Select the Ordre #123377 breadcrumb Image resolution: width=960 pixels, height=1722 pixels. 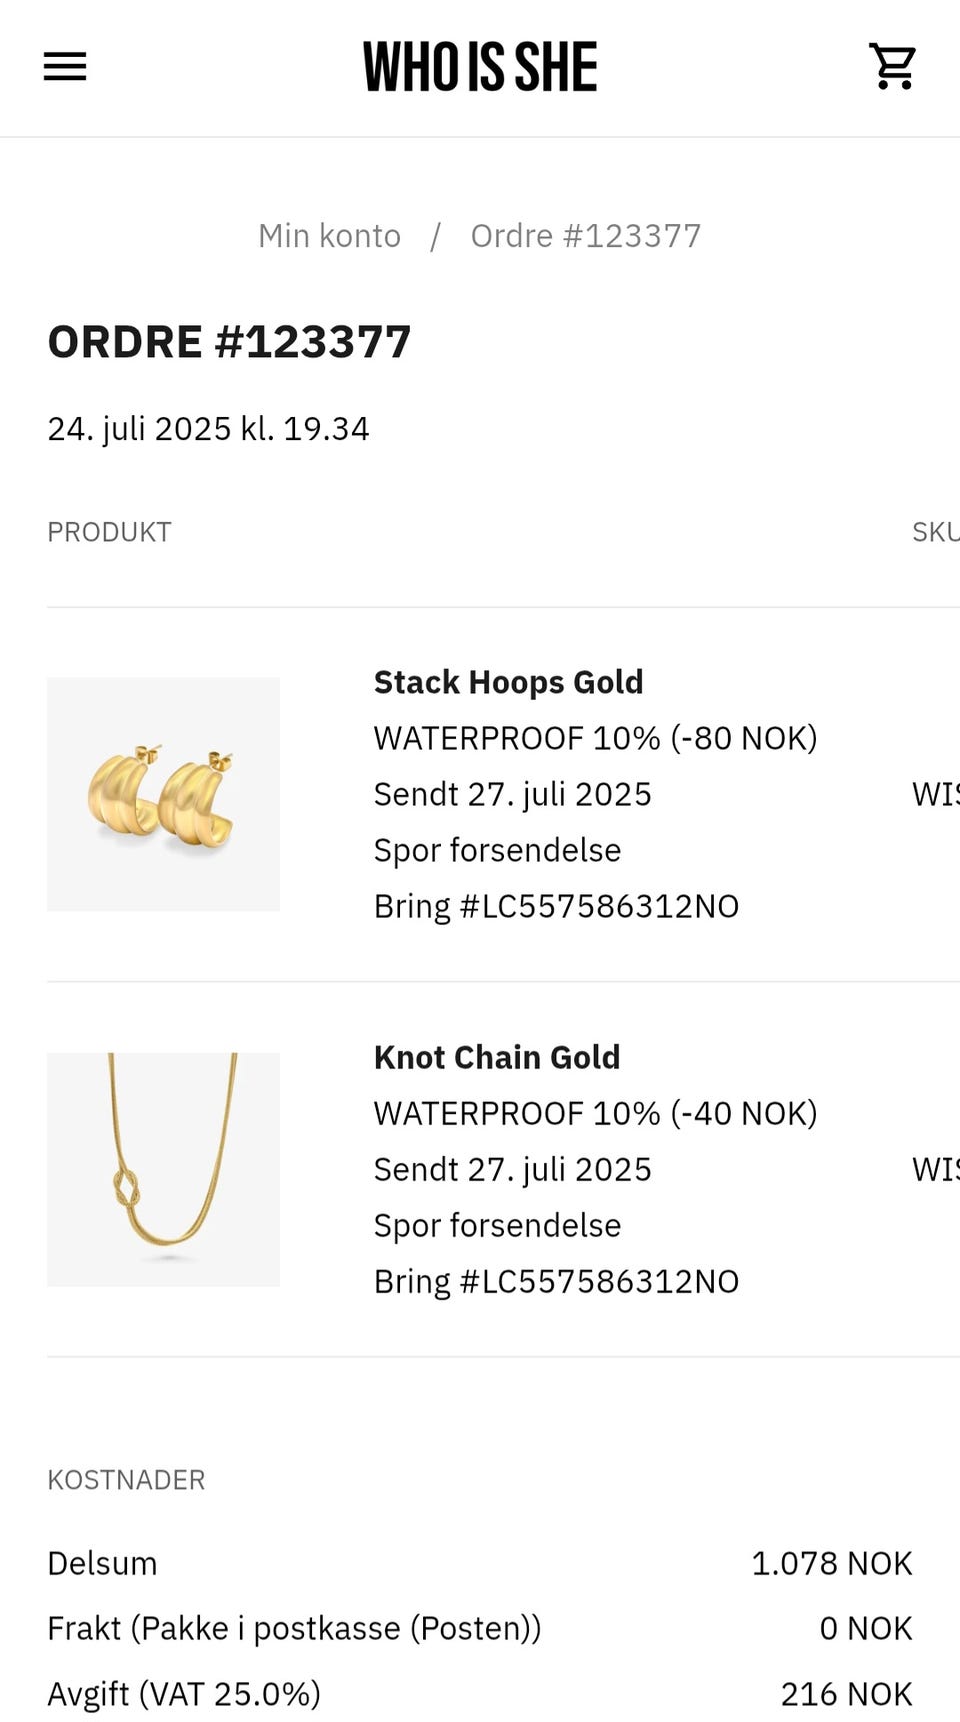coord(586,236)
